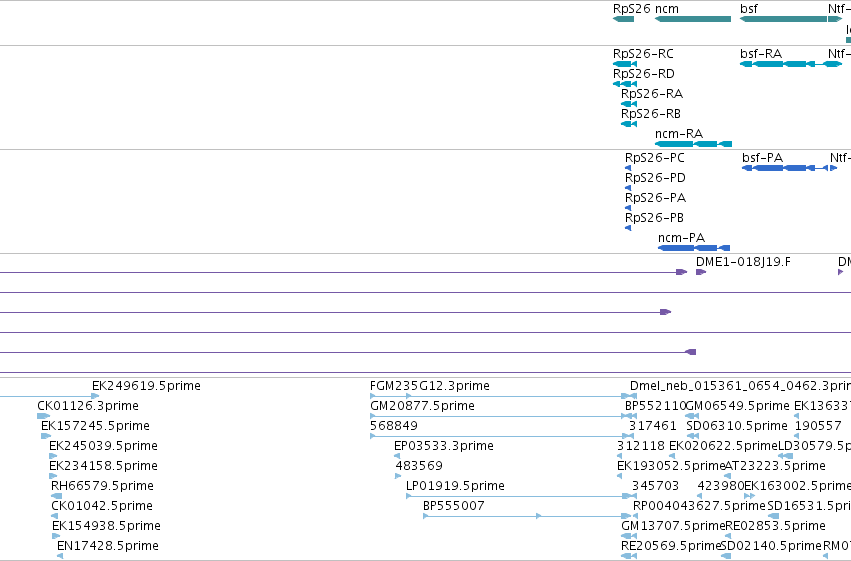Image resolution: width=851 pixels, height=561 pixels.
Task: Select EST EK163002.5prime
Action: tap(797, 486)
